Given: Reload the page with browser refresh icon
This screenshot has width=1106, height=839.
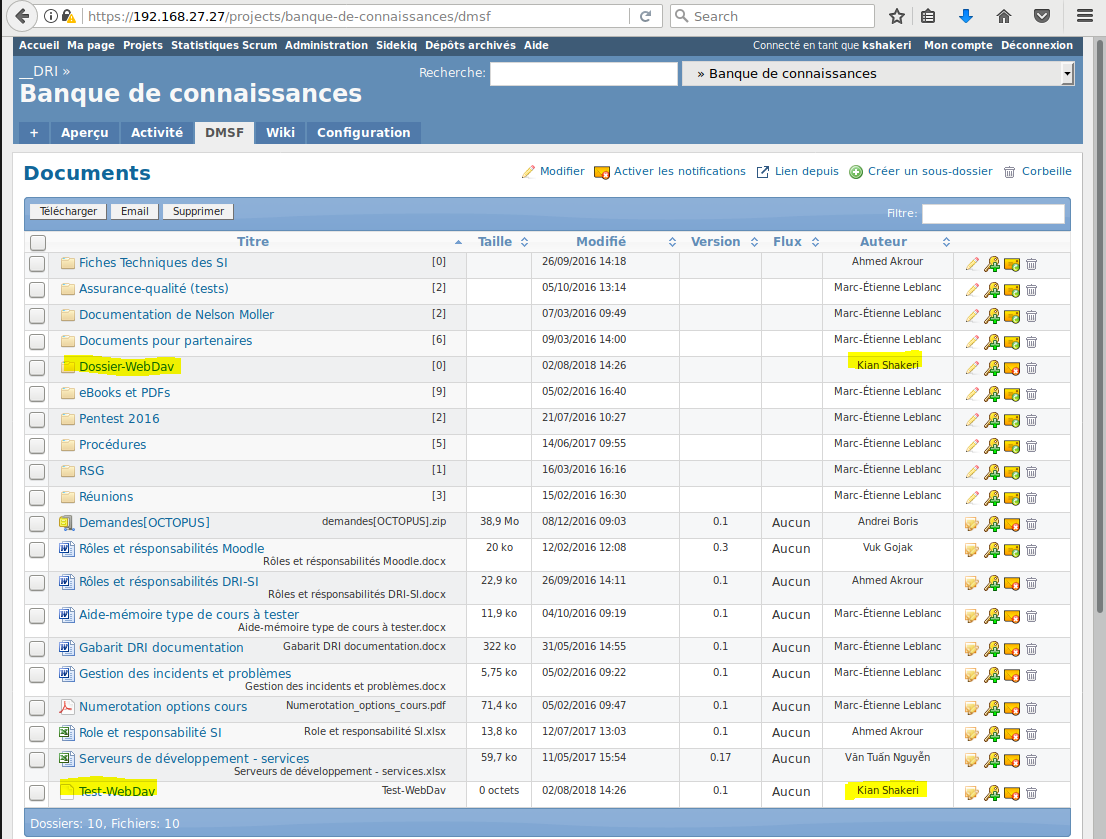Looking at the screenshot, I should [645, 16].
